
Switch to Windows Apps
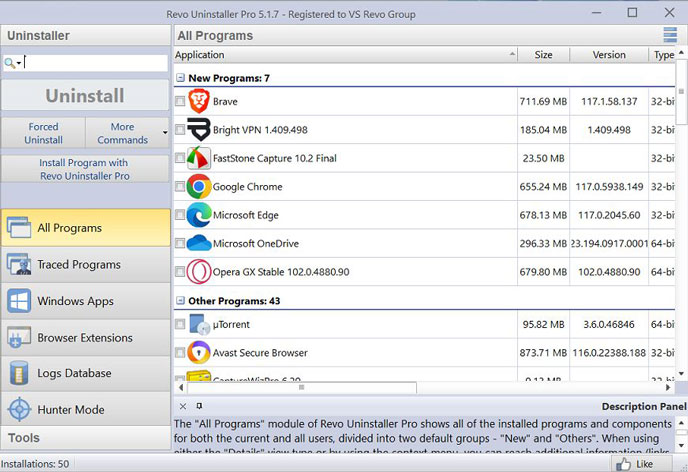coord(86,300)
